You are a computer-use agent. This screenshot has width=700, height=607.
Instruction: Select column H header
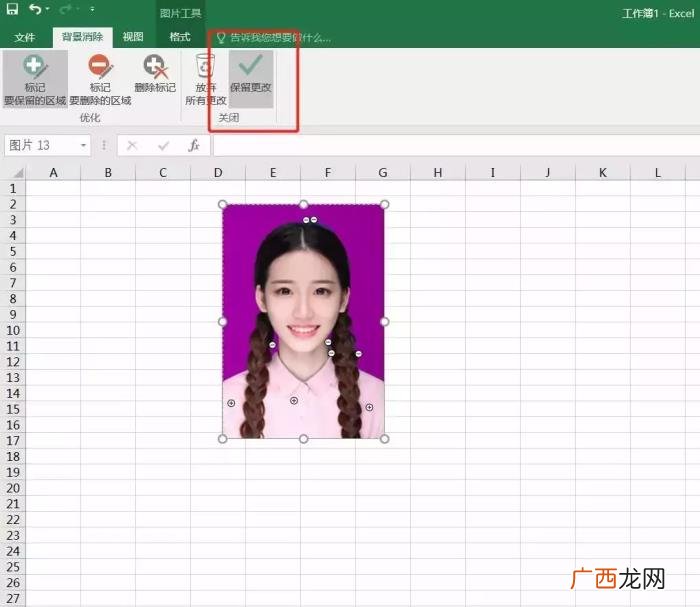pos(438,173)
